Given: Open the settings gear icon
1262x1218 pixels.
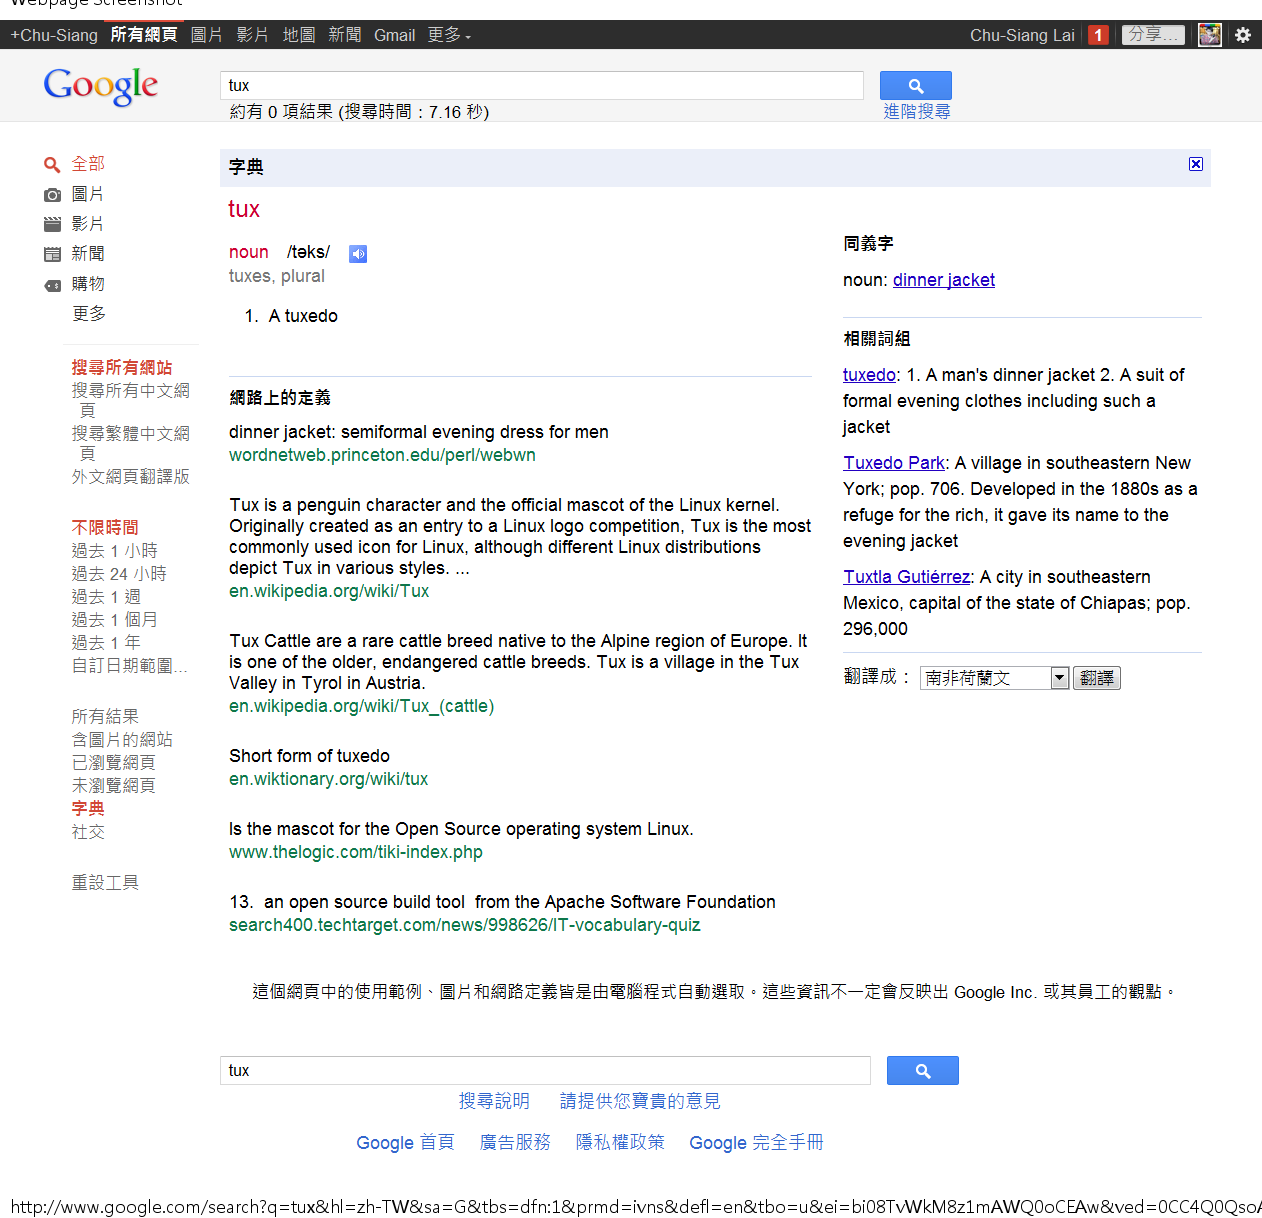Looking at the screenshot, I should pos(1243,35).
